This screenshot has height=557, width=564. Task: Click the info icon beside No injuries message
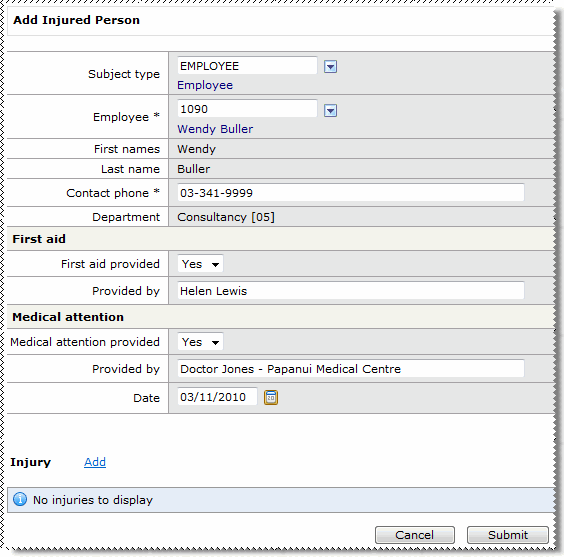coord(20,499)
